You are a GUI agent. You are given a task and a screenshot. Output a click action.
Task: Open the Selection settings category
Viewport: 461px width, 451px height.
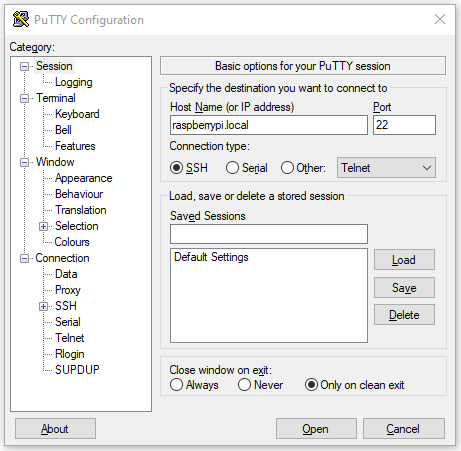(77, 226)
